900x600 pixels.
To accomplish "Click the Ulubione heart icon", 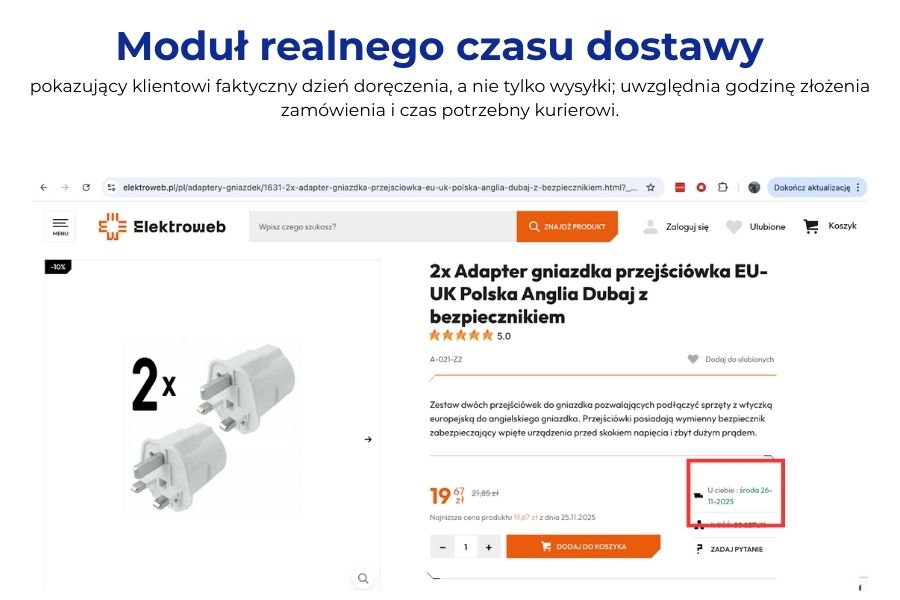I will point(734,227).
